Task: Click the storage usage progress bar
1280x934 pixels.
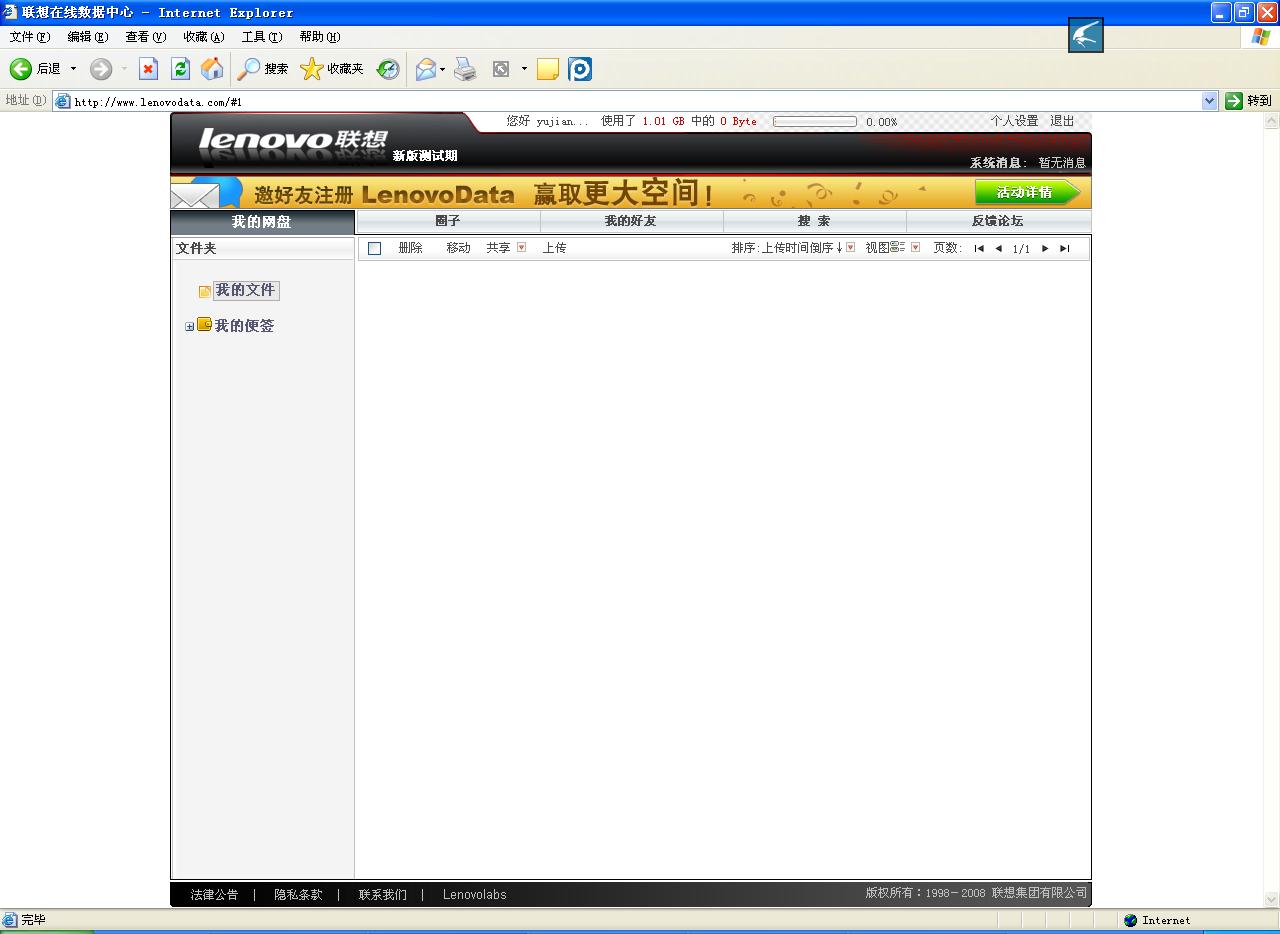Action: coord(815,122)
